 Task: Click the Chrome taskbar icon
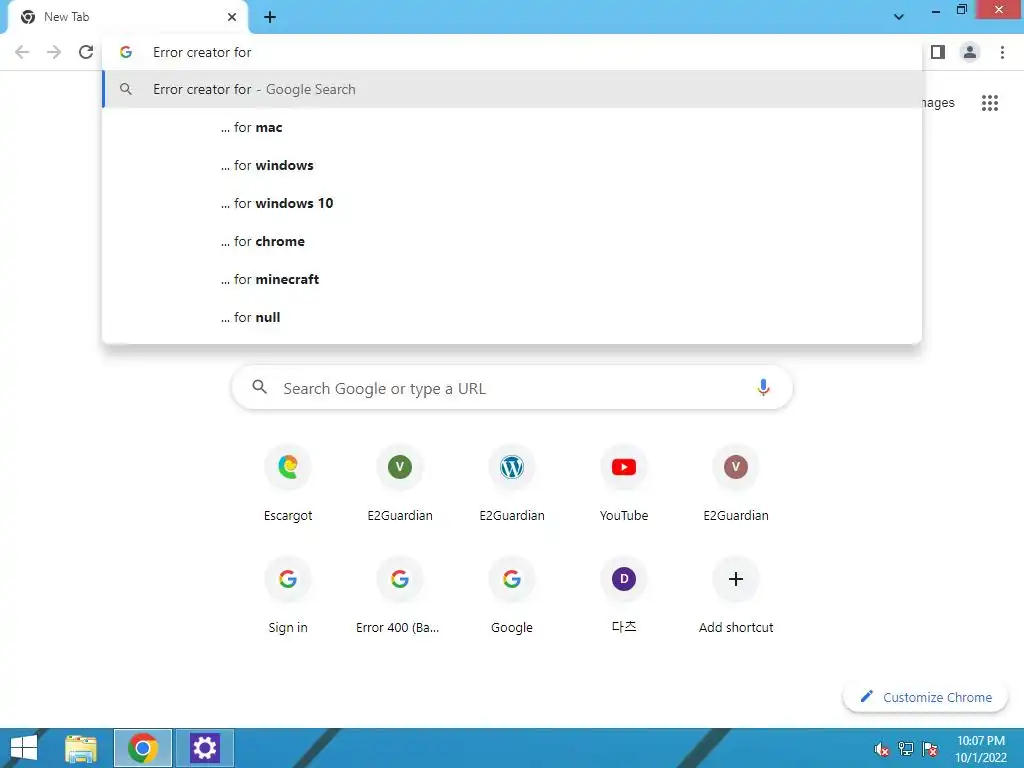[x=143, y=748]
